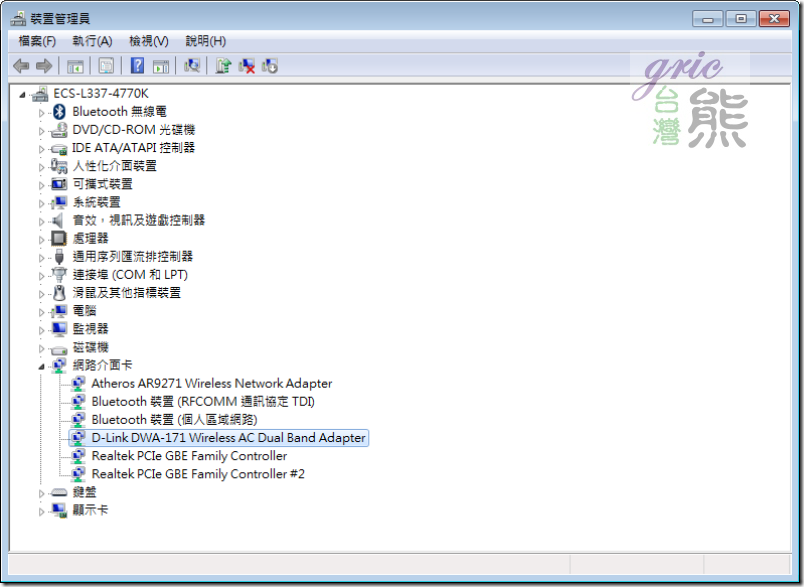
Task: Select the 系統裝置 label
Action: [96, 203]
